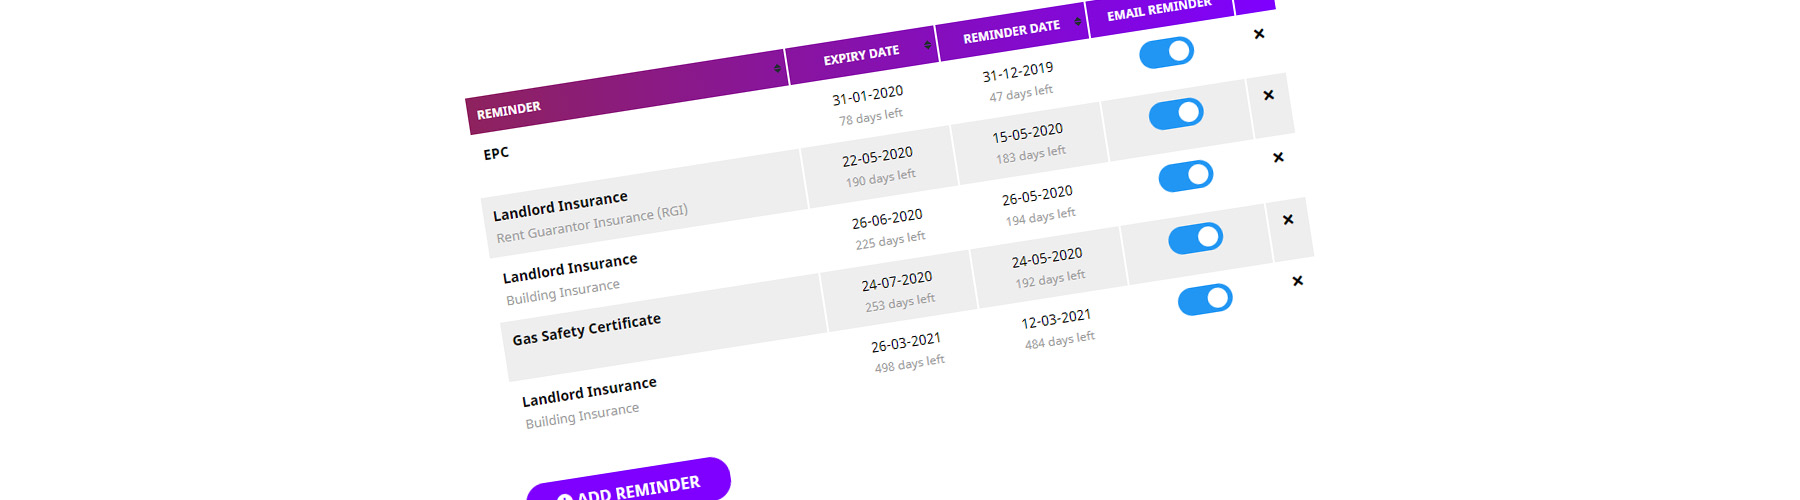Open the Gas Safety Certificate entry
Viewport: 1800px width, 500px height.
[587, 330]
